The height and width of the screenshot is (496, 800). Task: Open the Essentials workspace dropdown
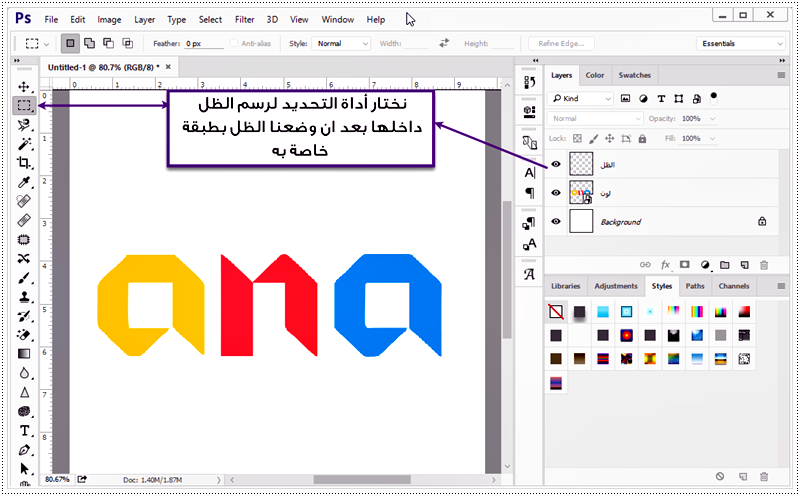coord(740,43)
